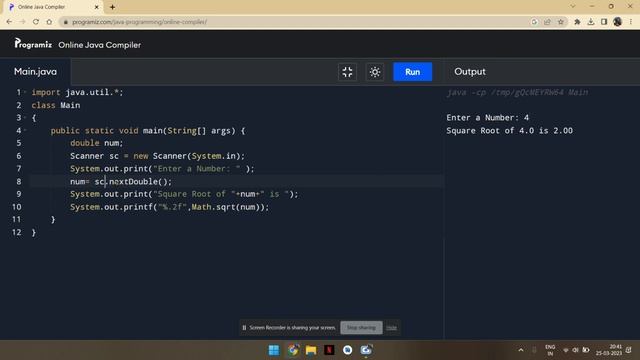Open the screen recorder app in taskbar
The width and height of the screenshot is (640, 360).
point(366,350)
